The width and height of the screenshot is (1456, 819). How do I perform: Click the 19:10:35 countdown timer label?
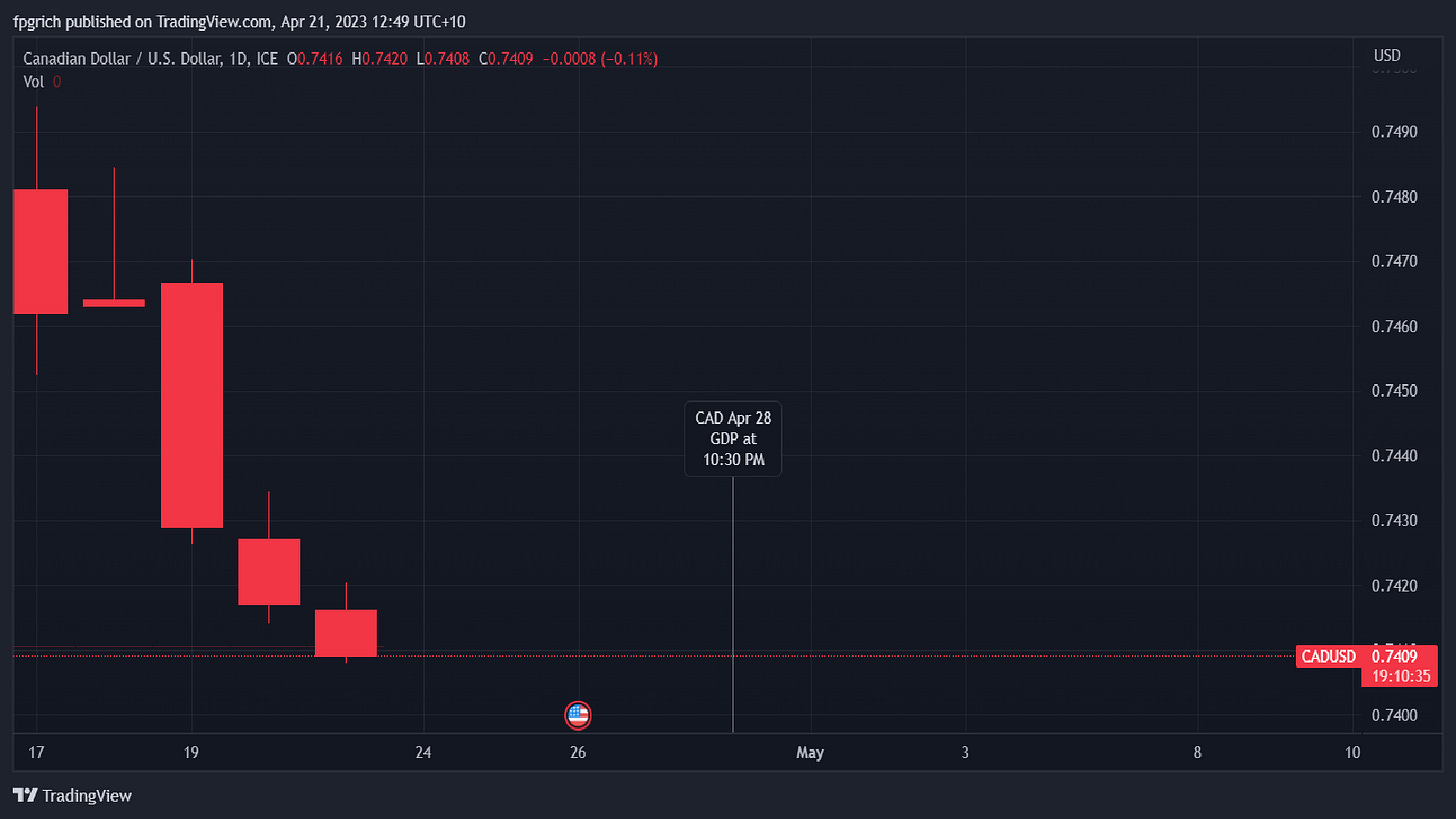(1401, 677)
